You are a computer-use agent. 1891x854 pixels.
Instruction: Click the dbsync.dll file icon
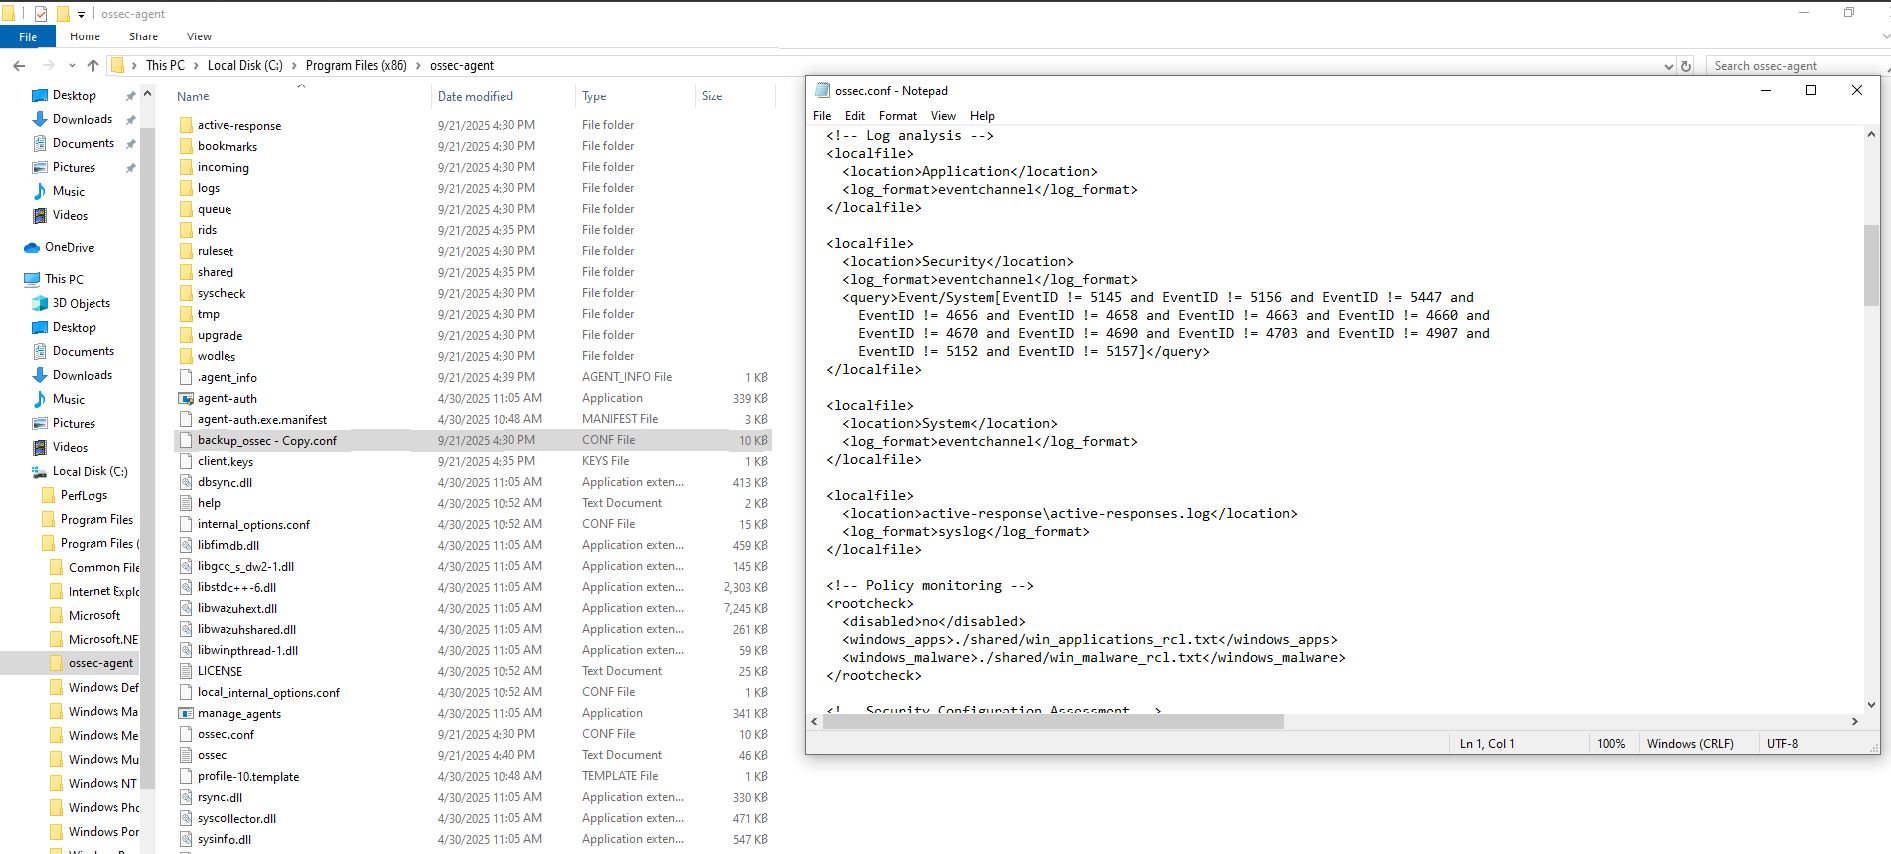click(x=186, y=482)
